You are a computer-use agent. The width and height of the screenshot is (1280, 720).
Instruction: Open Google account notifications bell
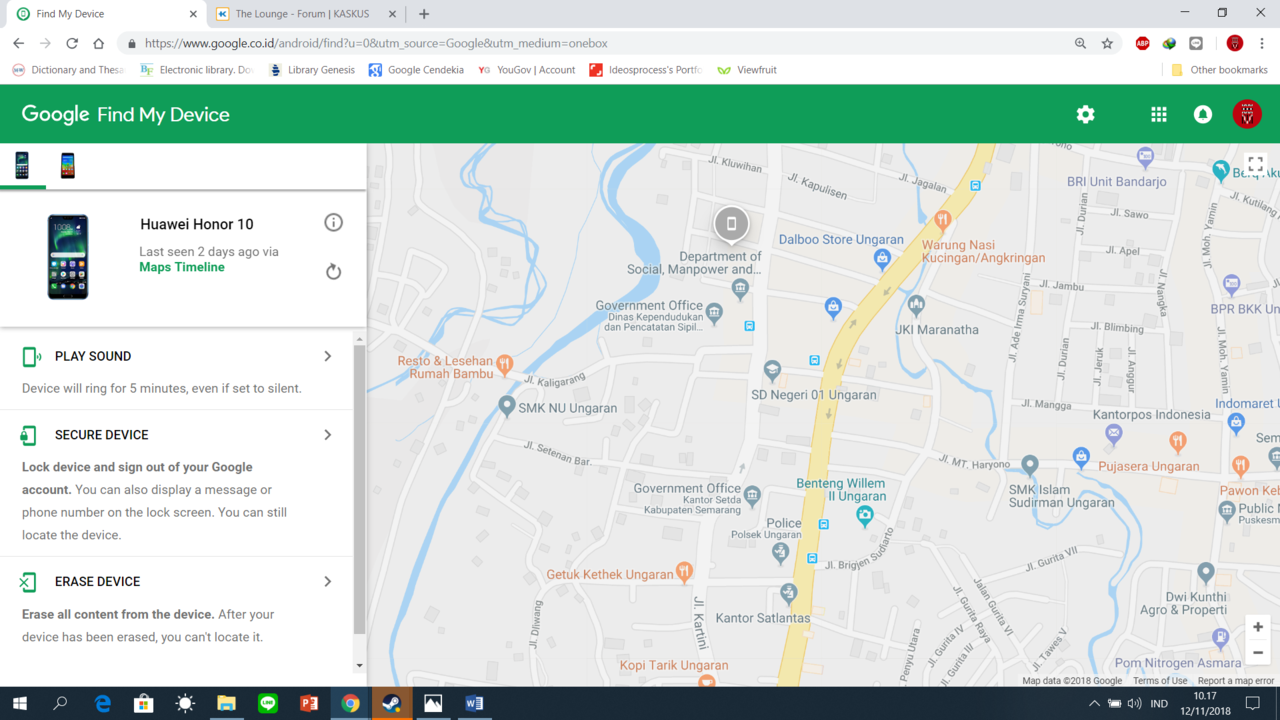(x=1203, y=114)
